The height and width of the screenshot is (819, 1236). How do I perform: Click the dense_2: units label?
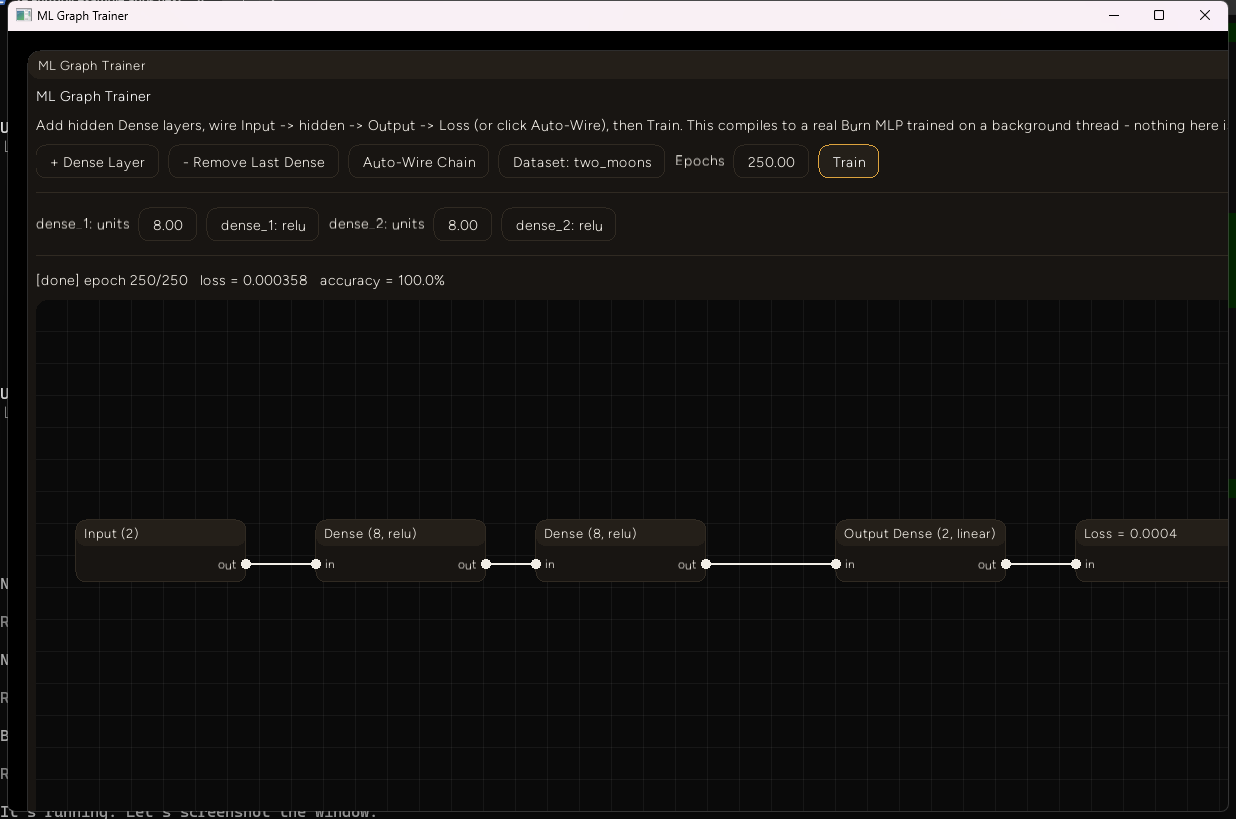(376, 224)
